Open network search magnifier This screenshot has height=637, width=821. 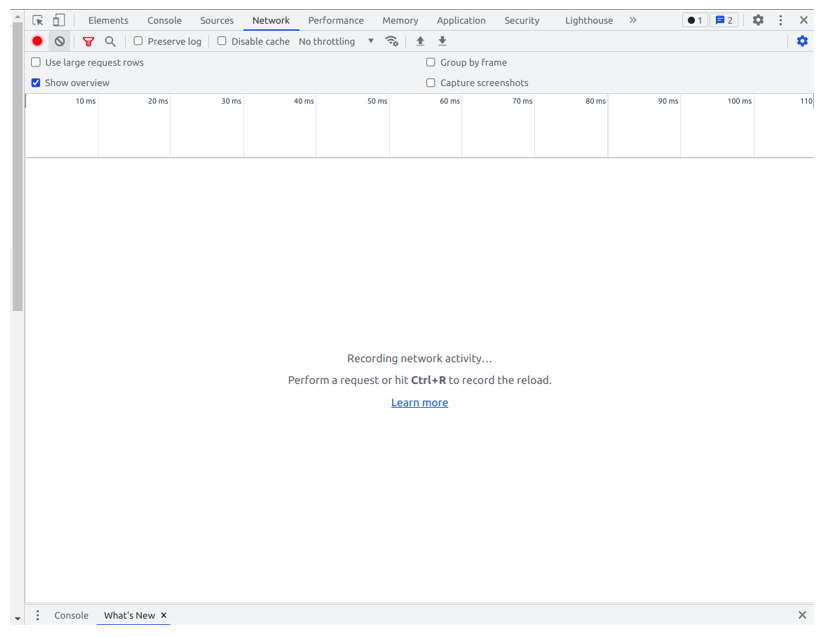click(110, 41)
